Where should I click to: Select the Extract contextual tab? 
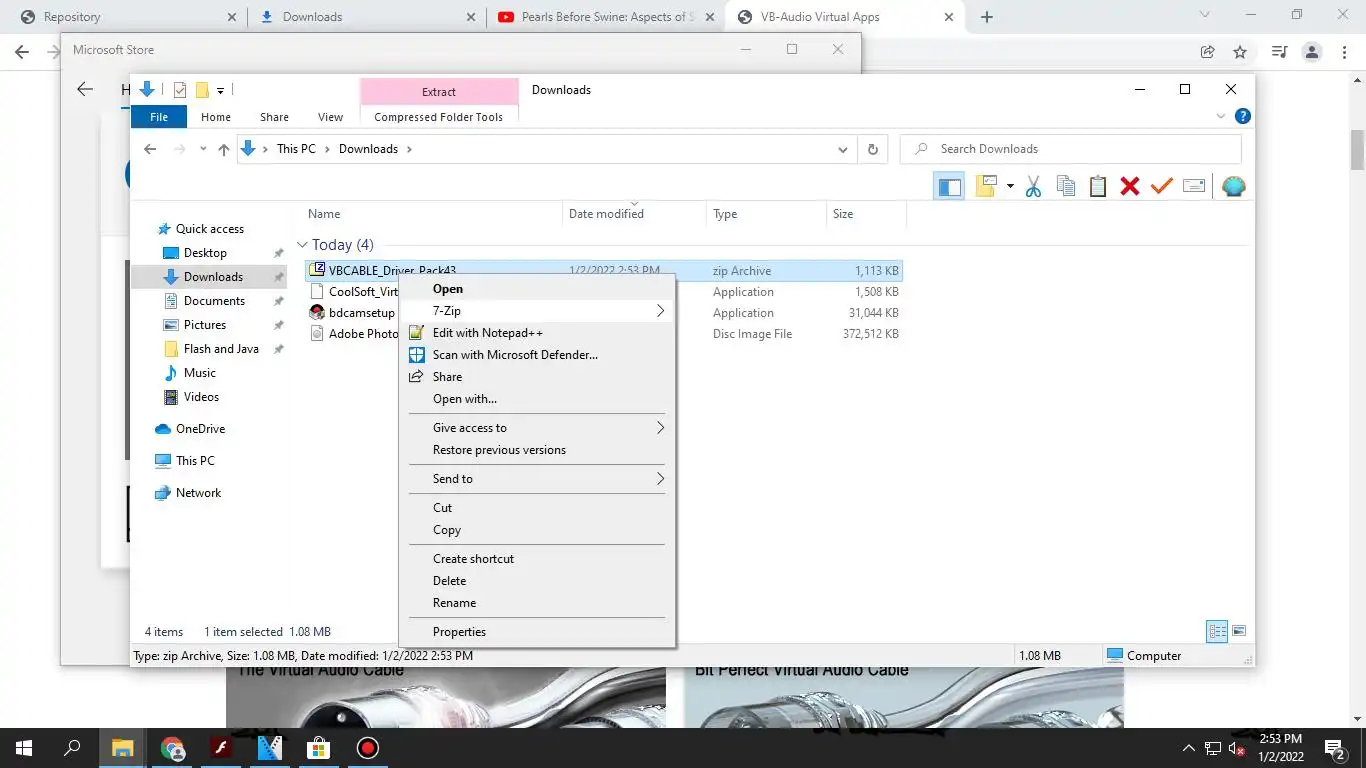coord(439,91)
